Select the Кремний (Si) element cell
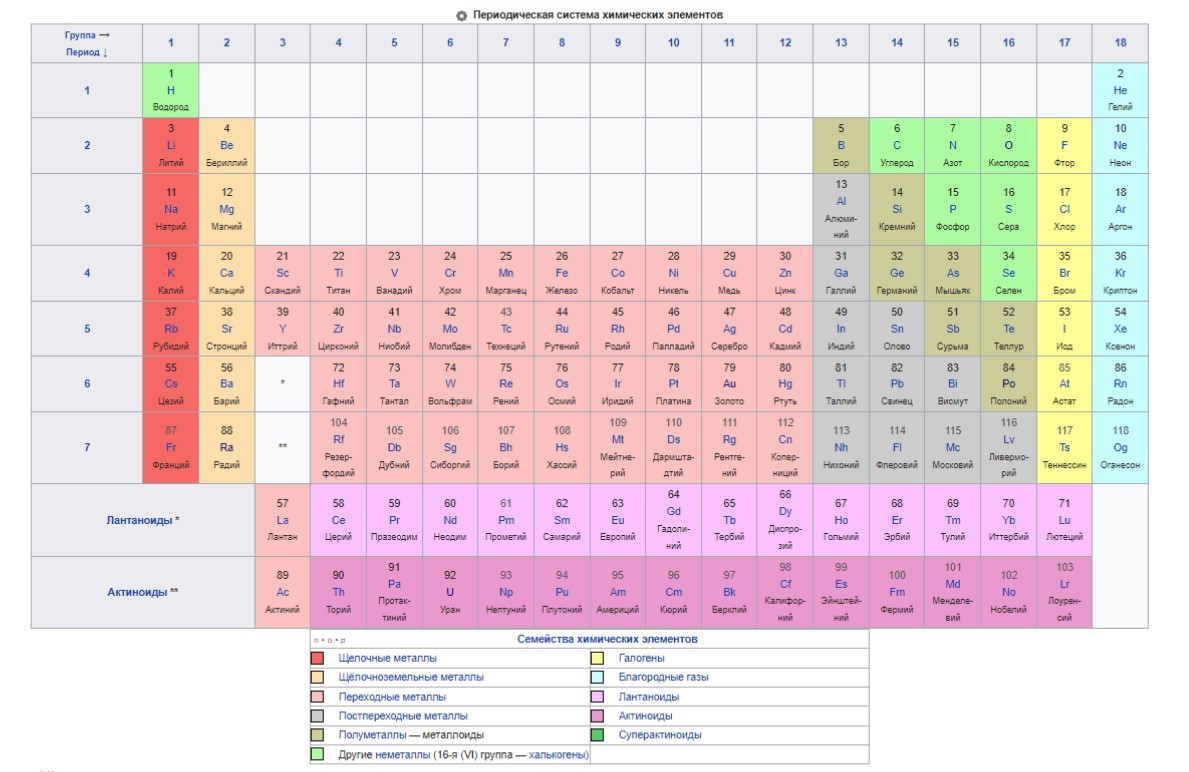1189x772 pixels. coord(897,209)
